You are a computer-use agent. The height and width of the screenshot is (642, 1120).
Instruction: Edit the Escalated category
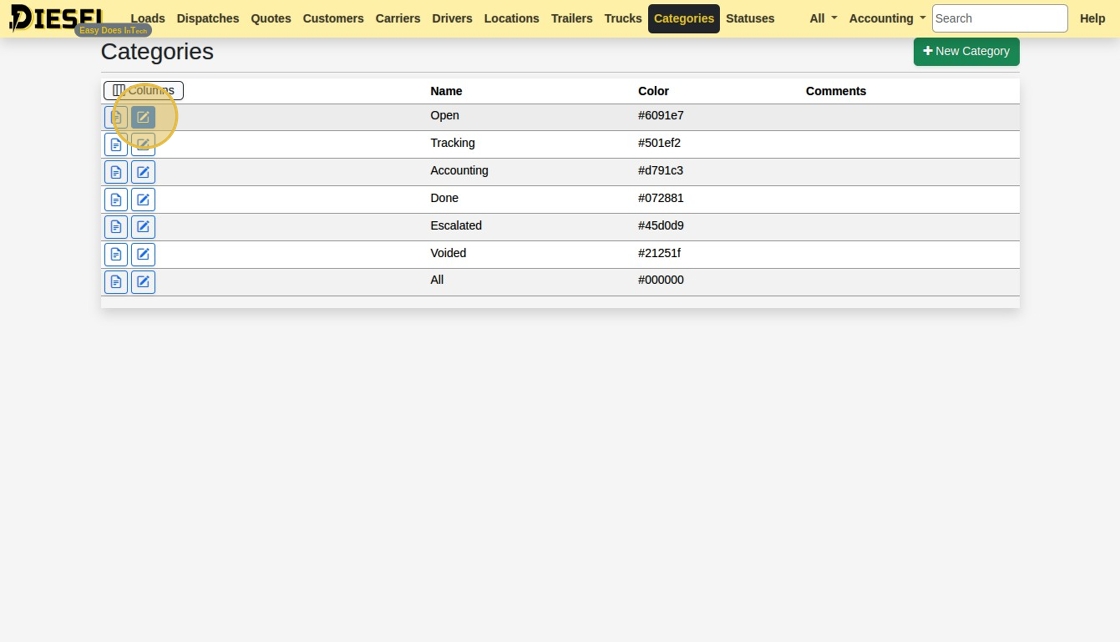(x=143, y=227)
